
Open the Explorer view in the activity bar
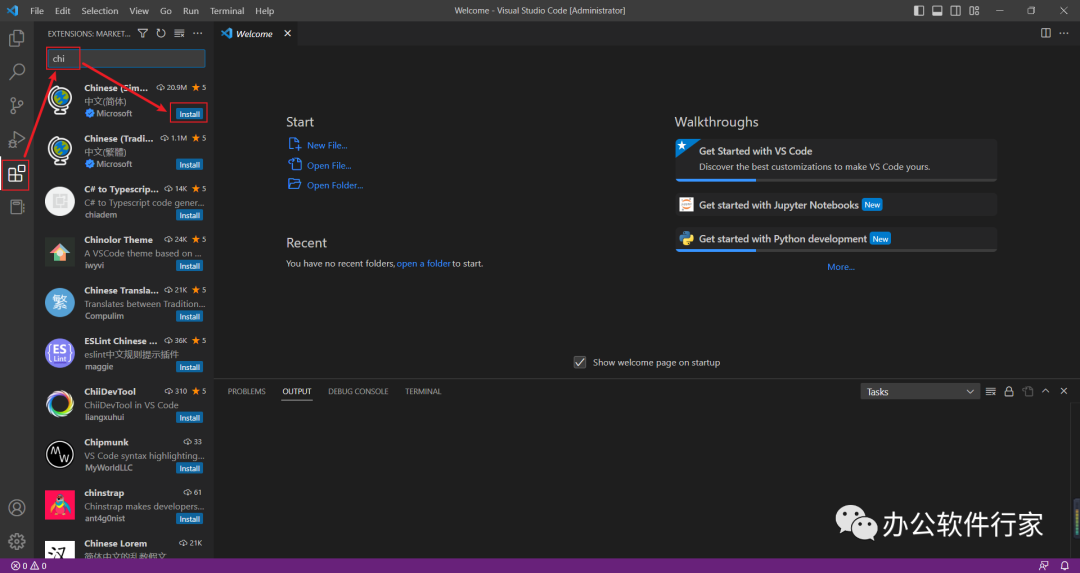17,38
